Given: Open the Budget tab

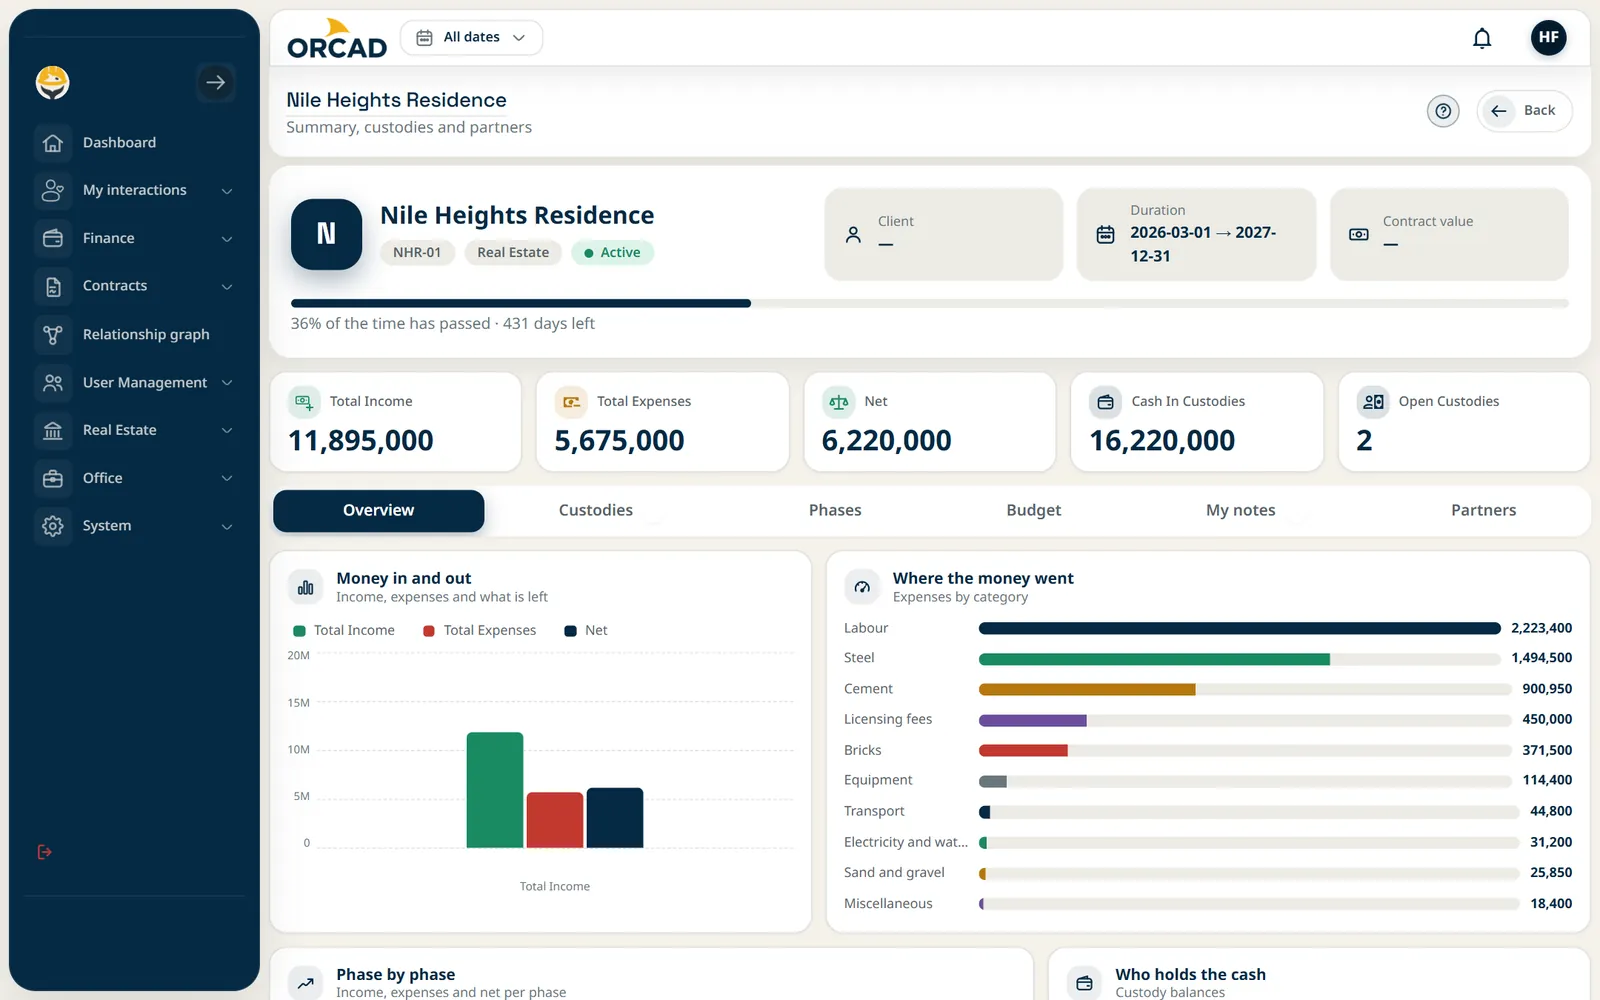Looking at the screenshot, I should click(1034, 511).
